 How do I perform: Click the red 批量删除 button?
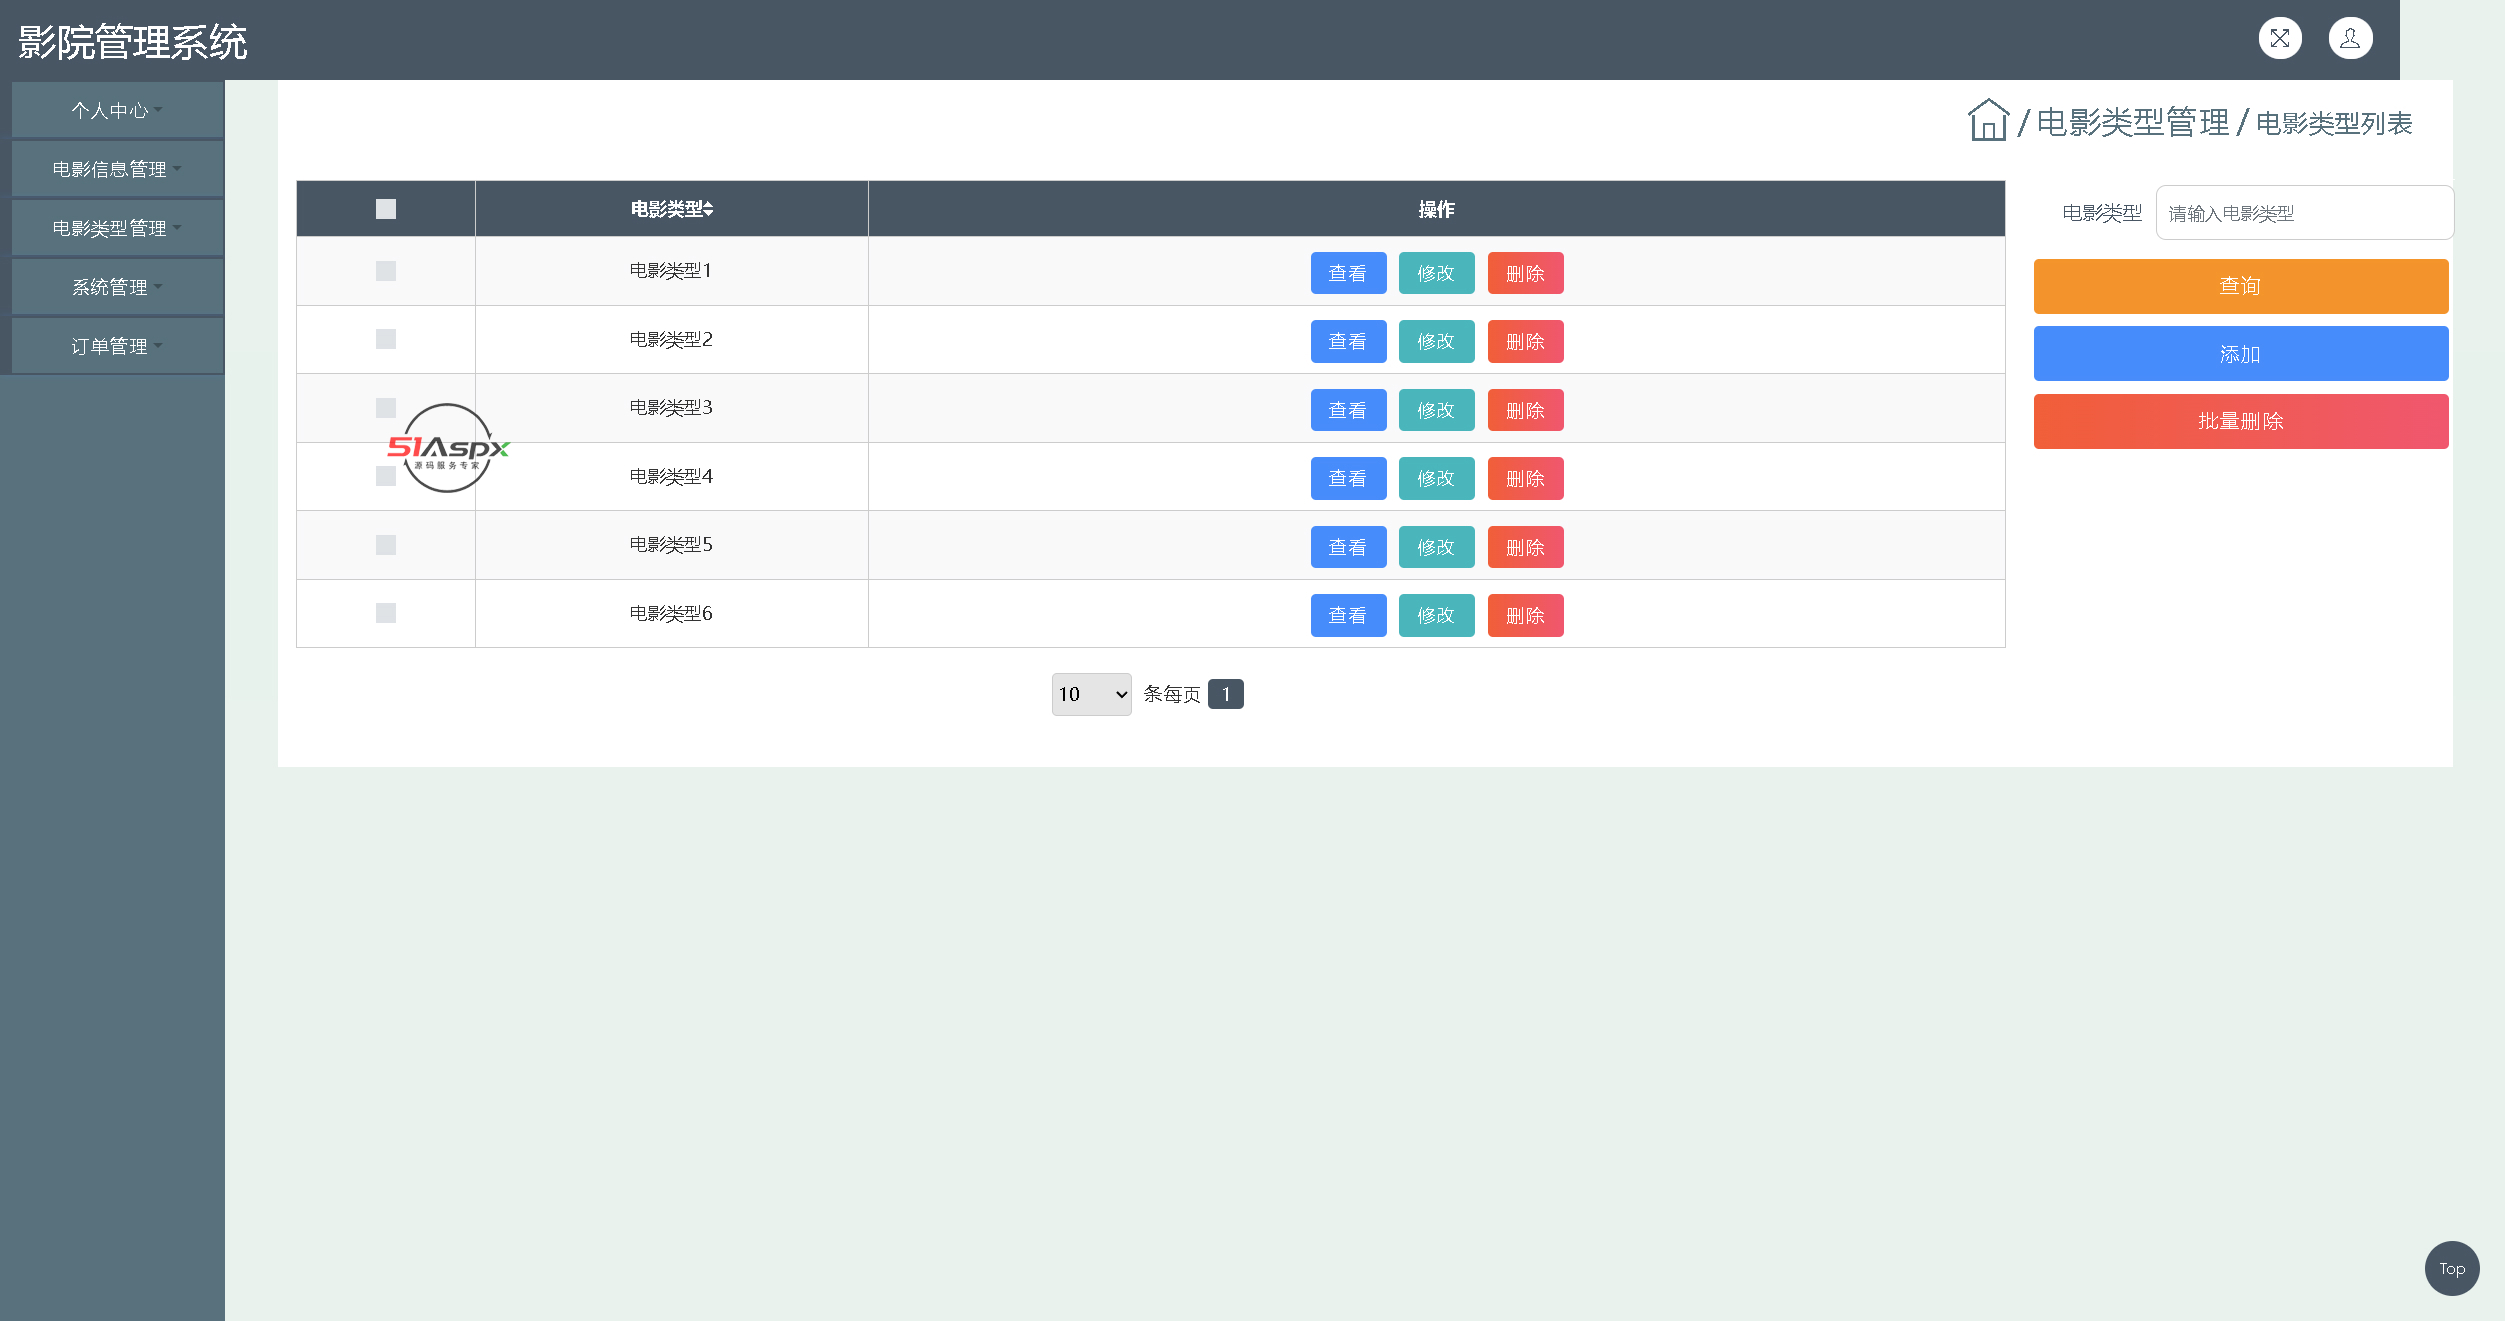pyautogui.click(x=2240, y=421)
